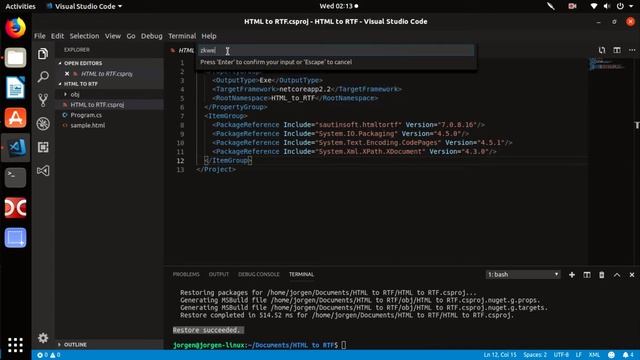
Task: Open the Debug menu
Action: click(x=151, y=36)
